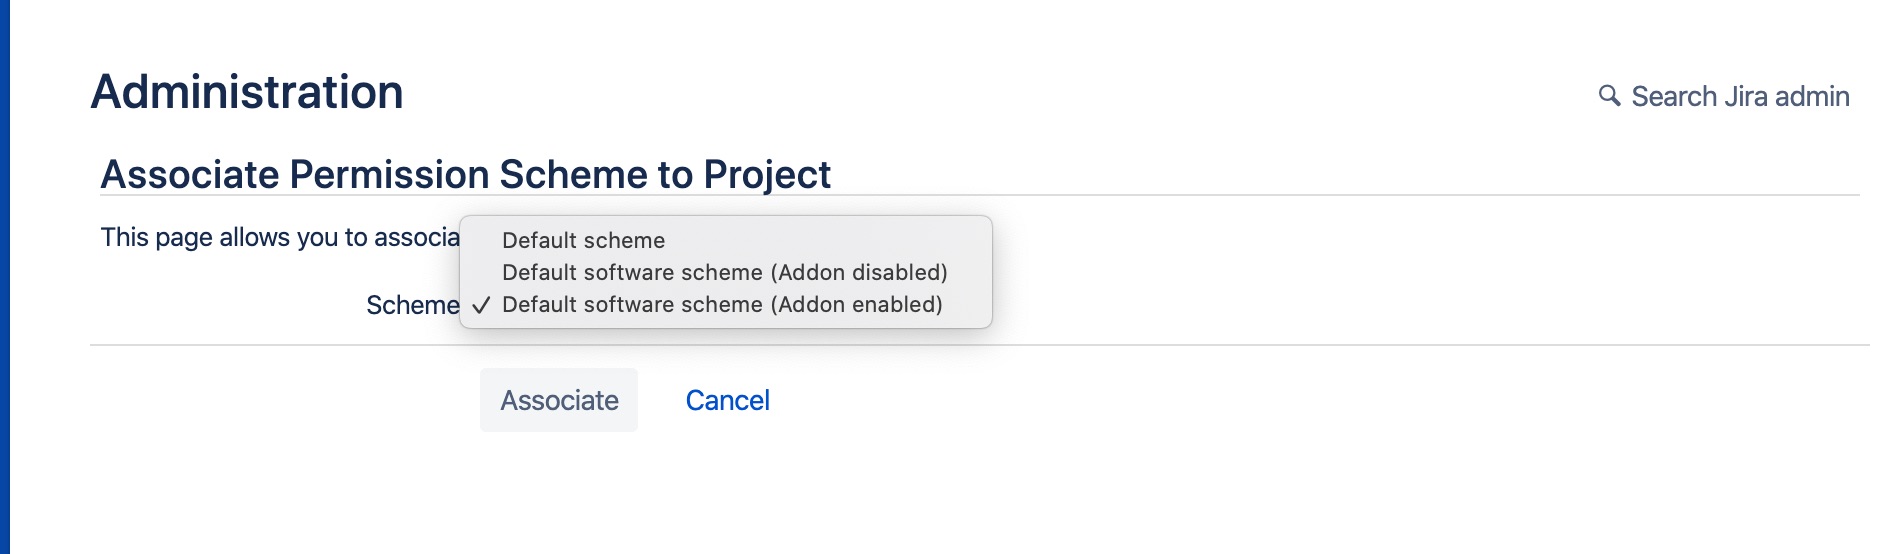Select the "Default scheme" option

(x=583, y=240)
